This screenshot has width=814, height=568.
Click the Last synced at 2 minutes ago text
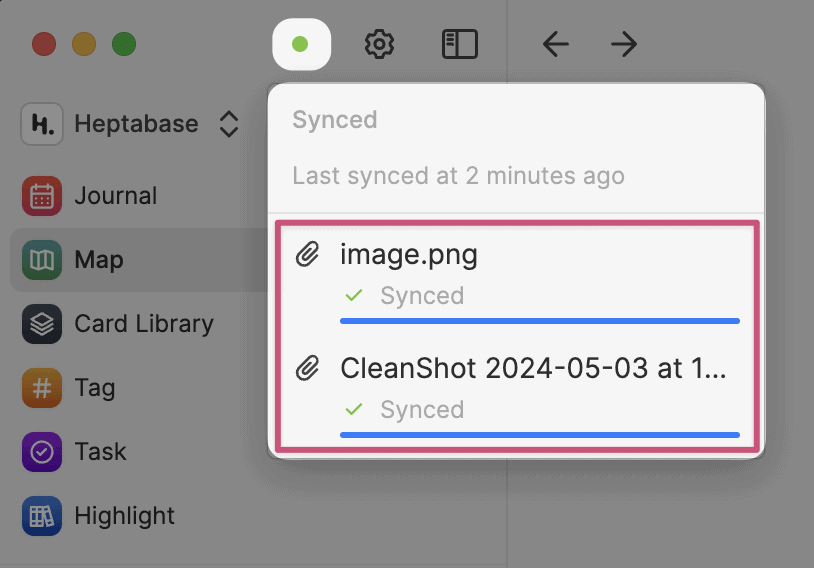point(458,175)
